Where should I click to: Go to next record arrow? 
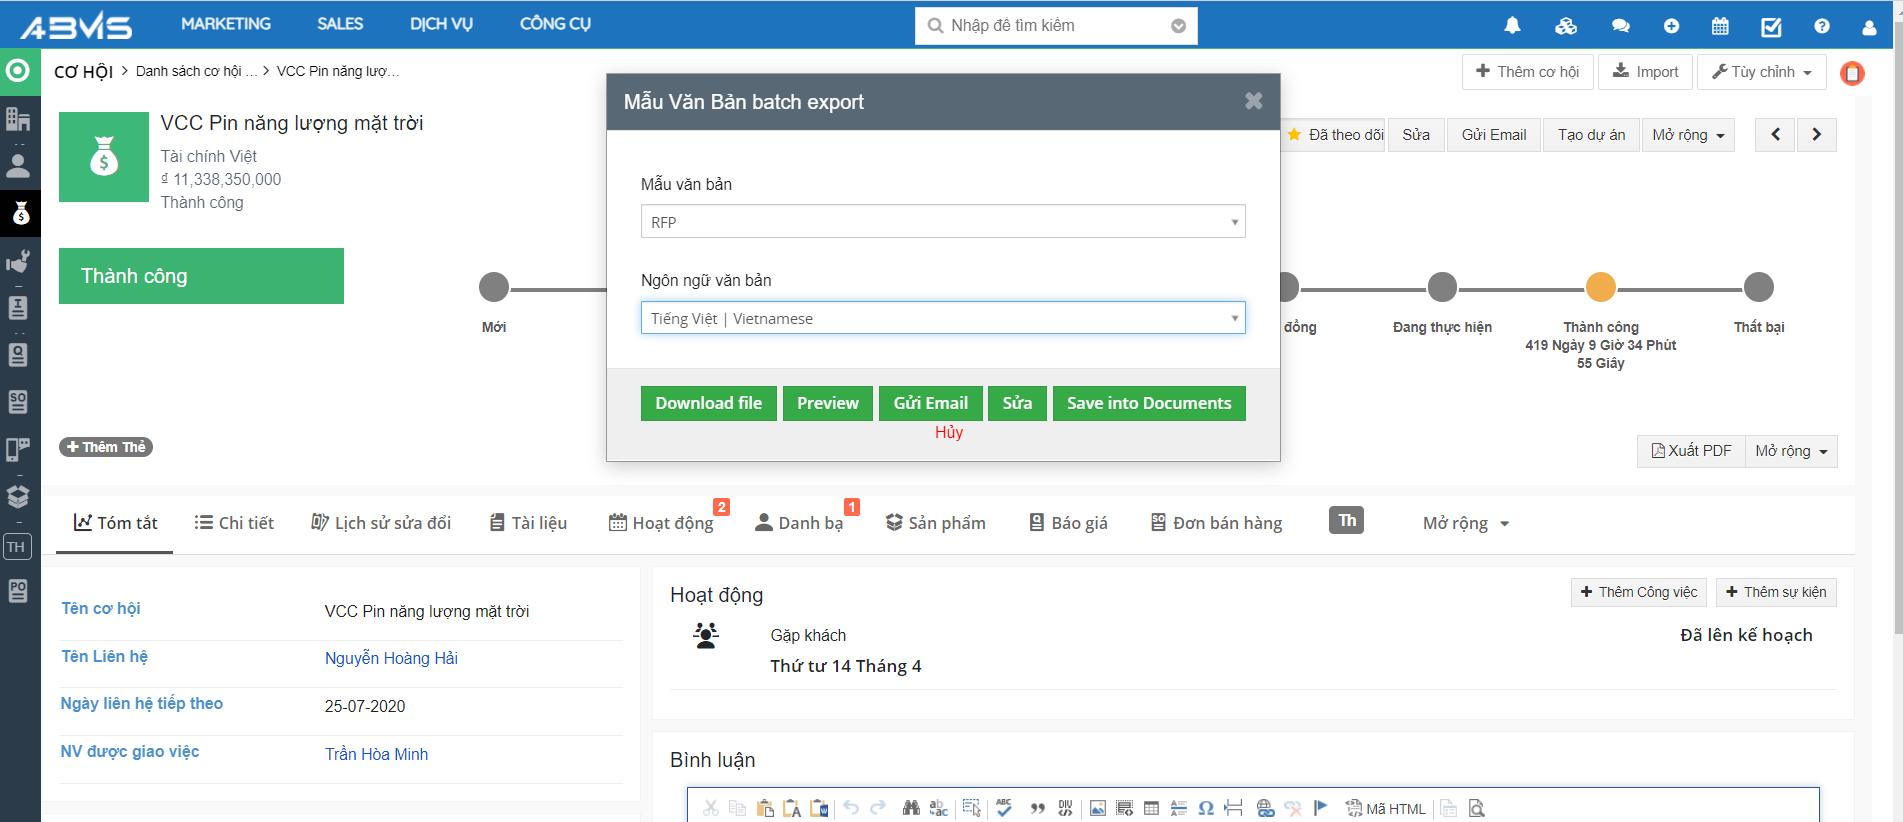[x=1816, y=135]
